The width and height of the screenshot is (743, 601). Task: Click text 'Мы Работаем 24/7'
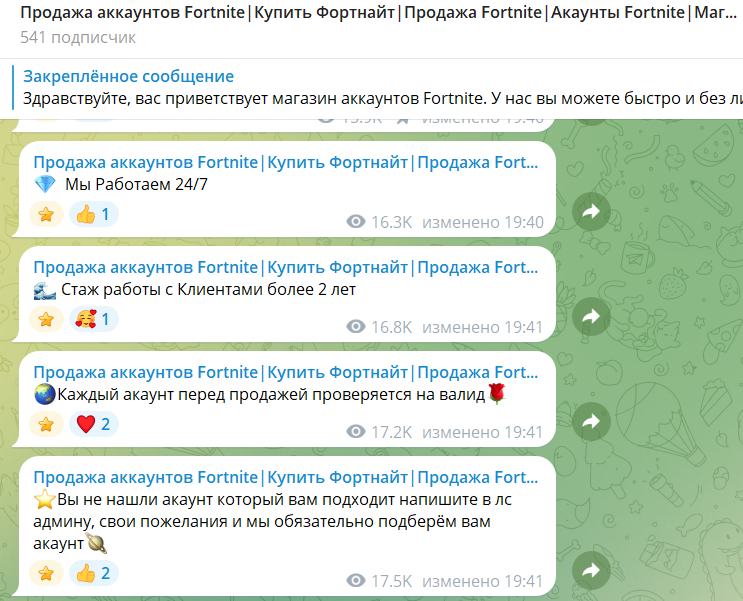pos(136,184)
